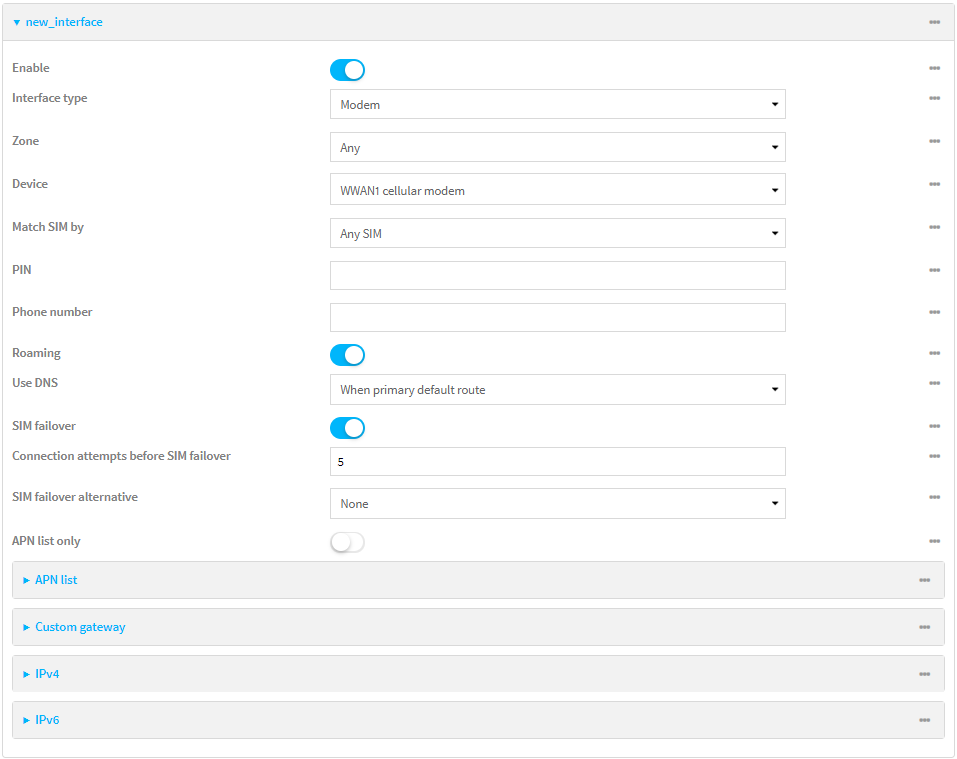Open the Use DNS dropdown

tap(557, 389)
